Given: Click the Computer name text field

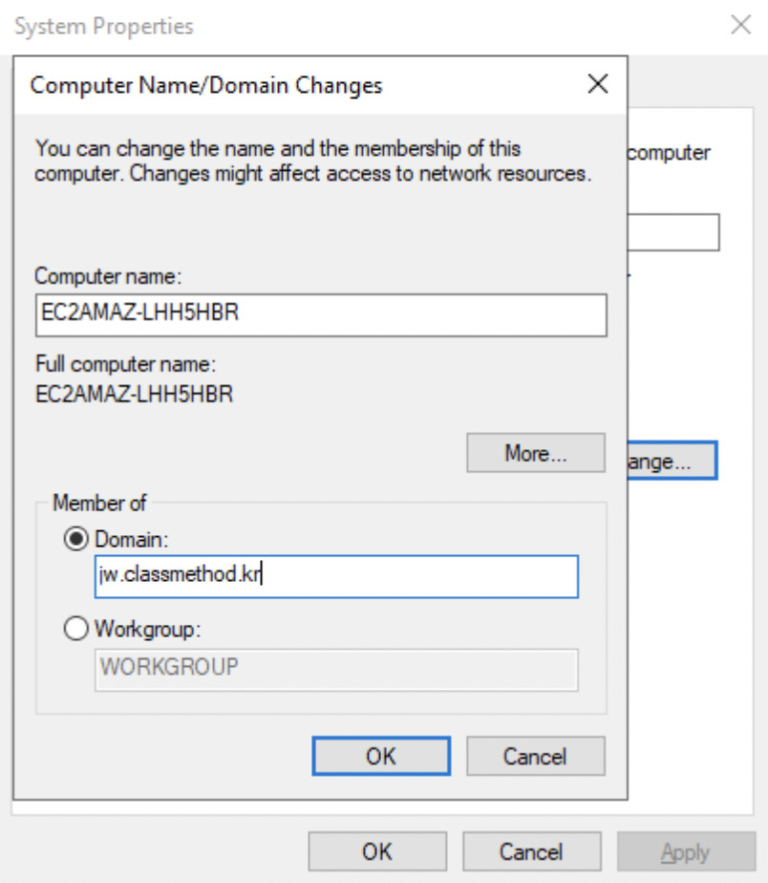Looking at the screenshot, I should coord(320,314).
